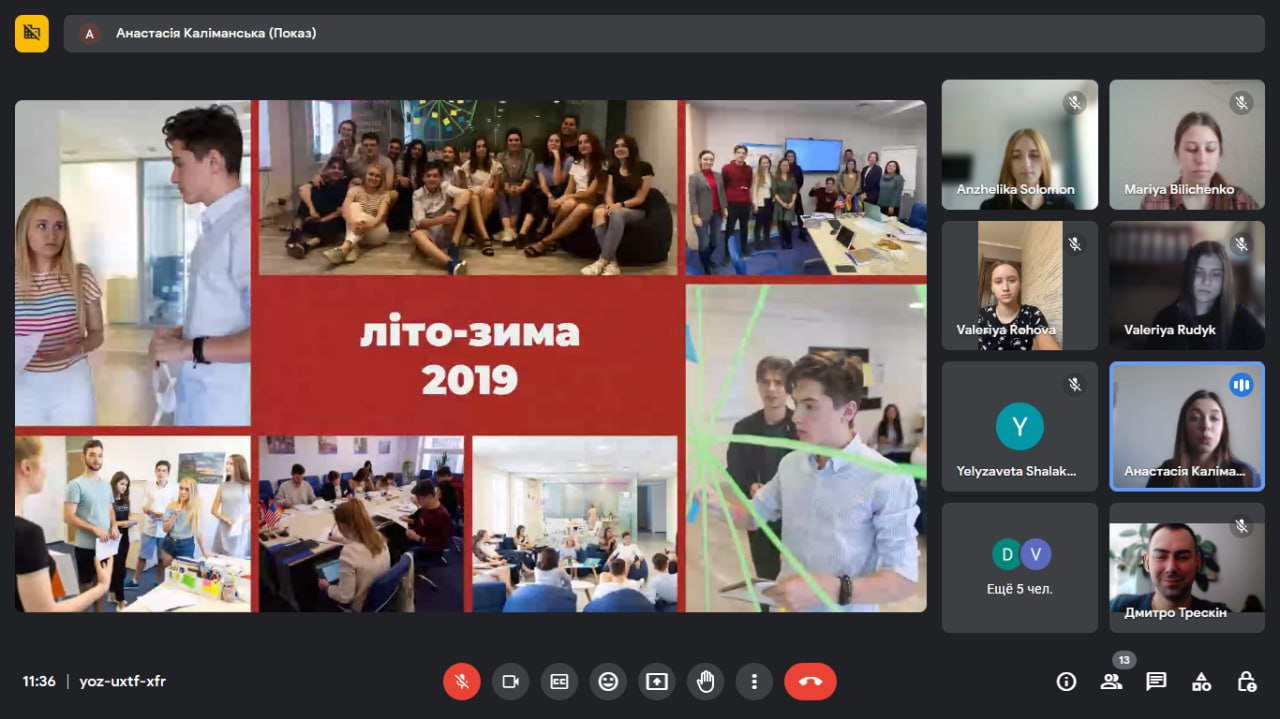This screenshot has width=1280, height=719.
Task: Toggle the camera button
Action: 511,681
